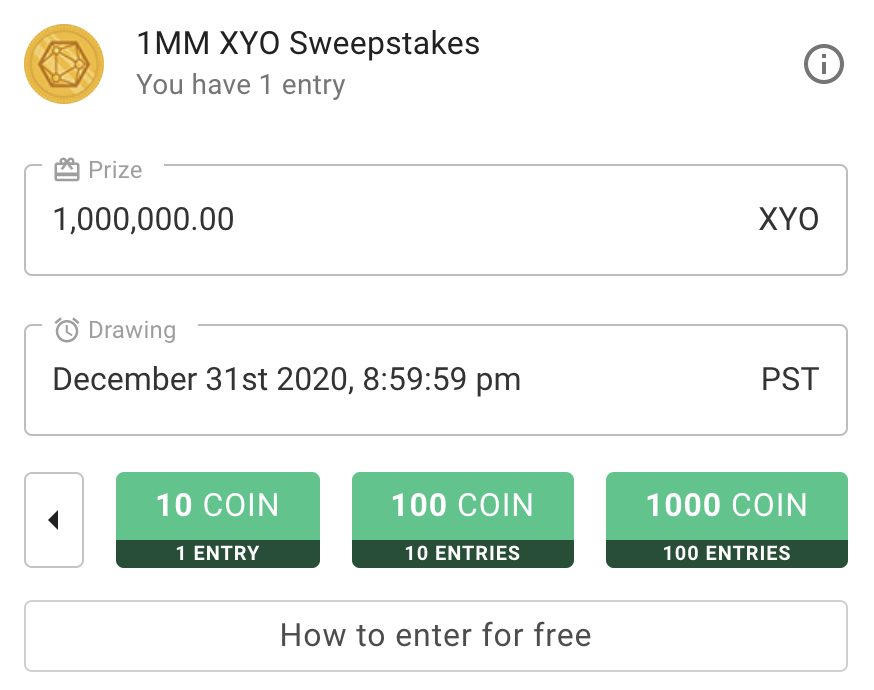Click the 10 ENTRIES dark green label

463,553
